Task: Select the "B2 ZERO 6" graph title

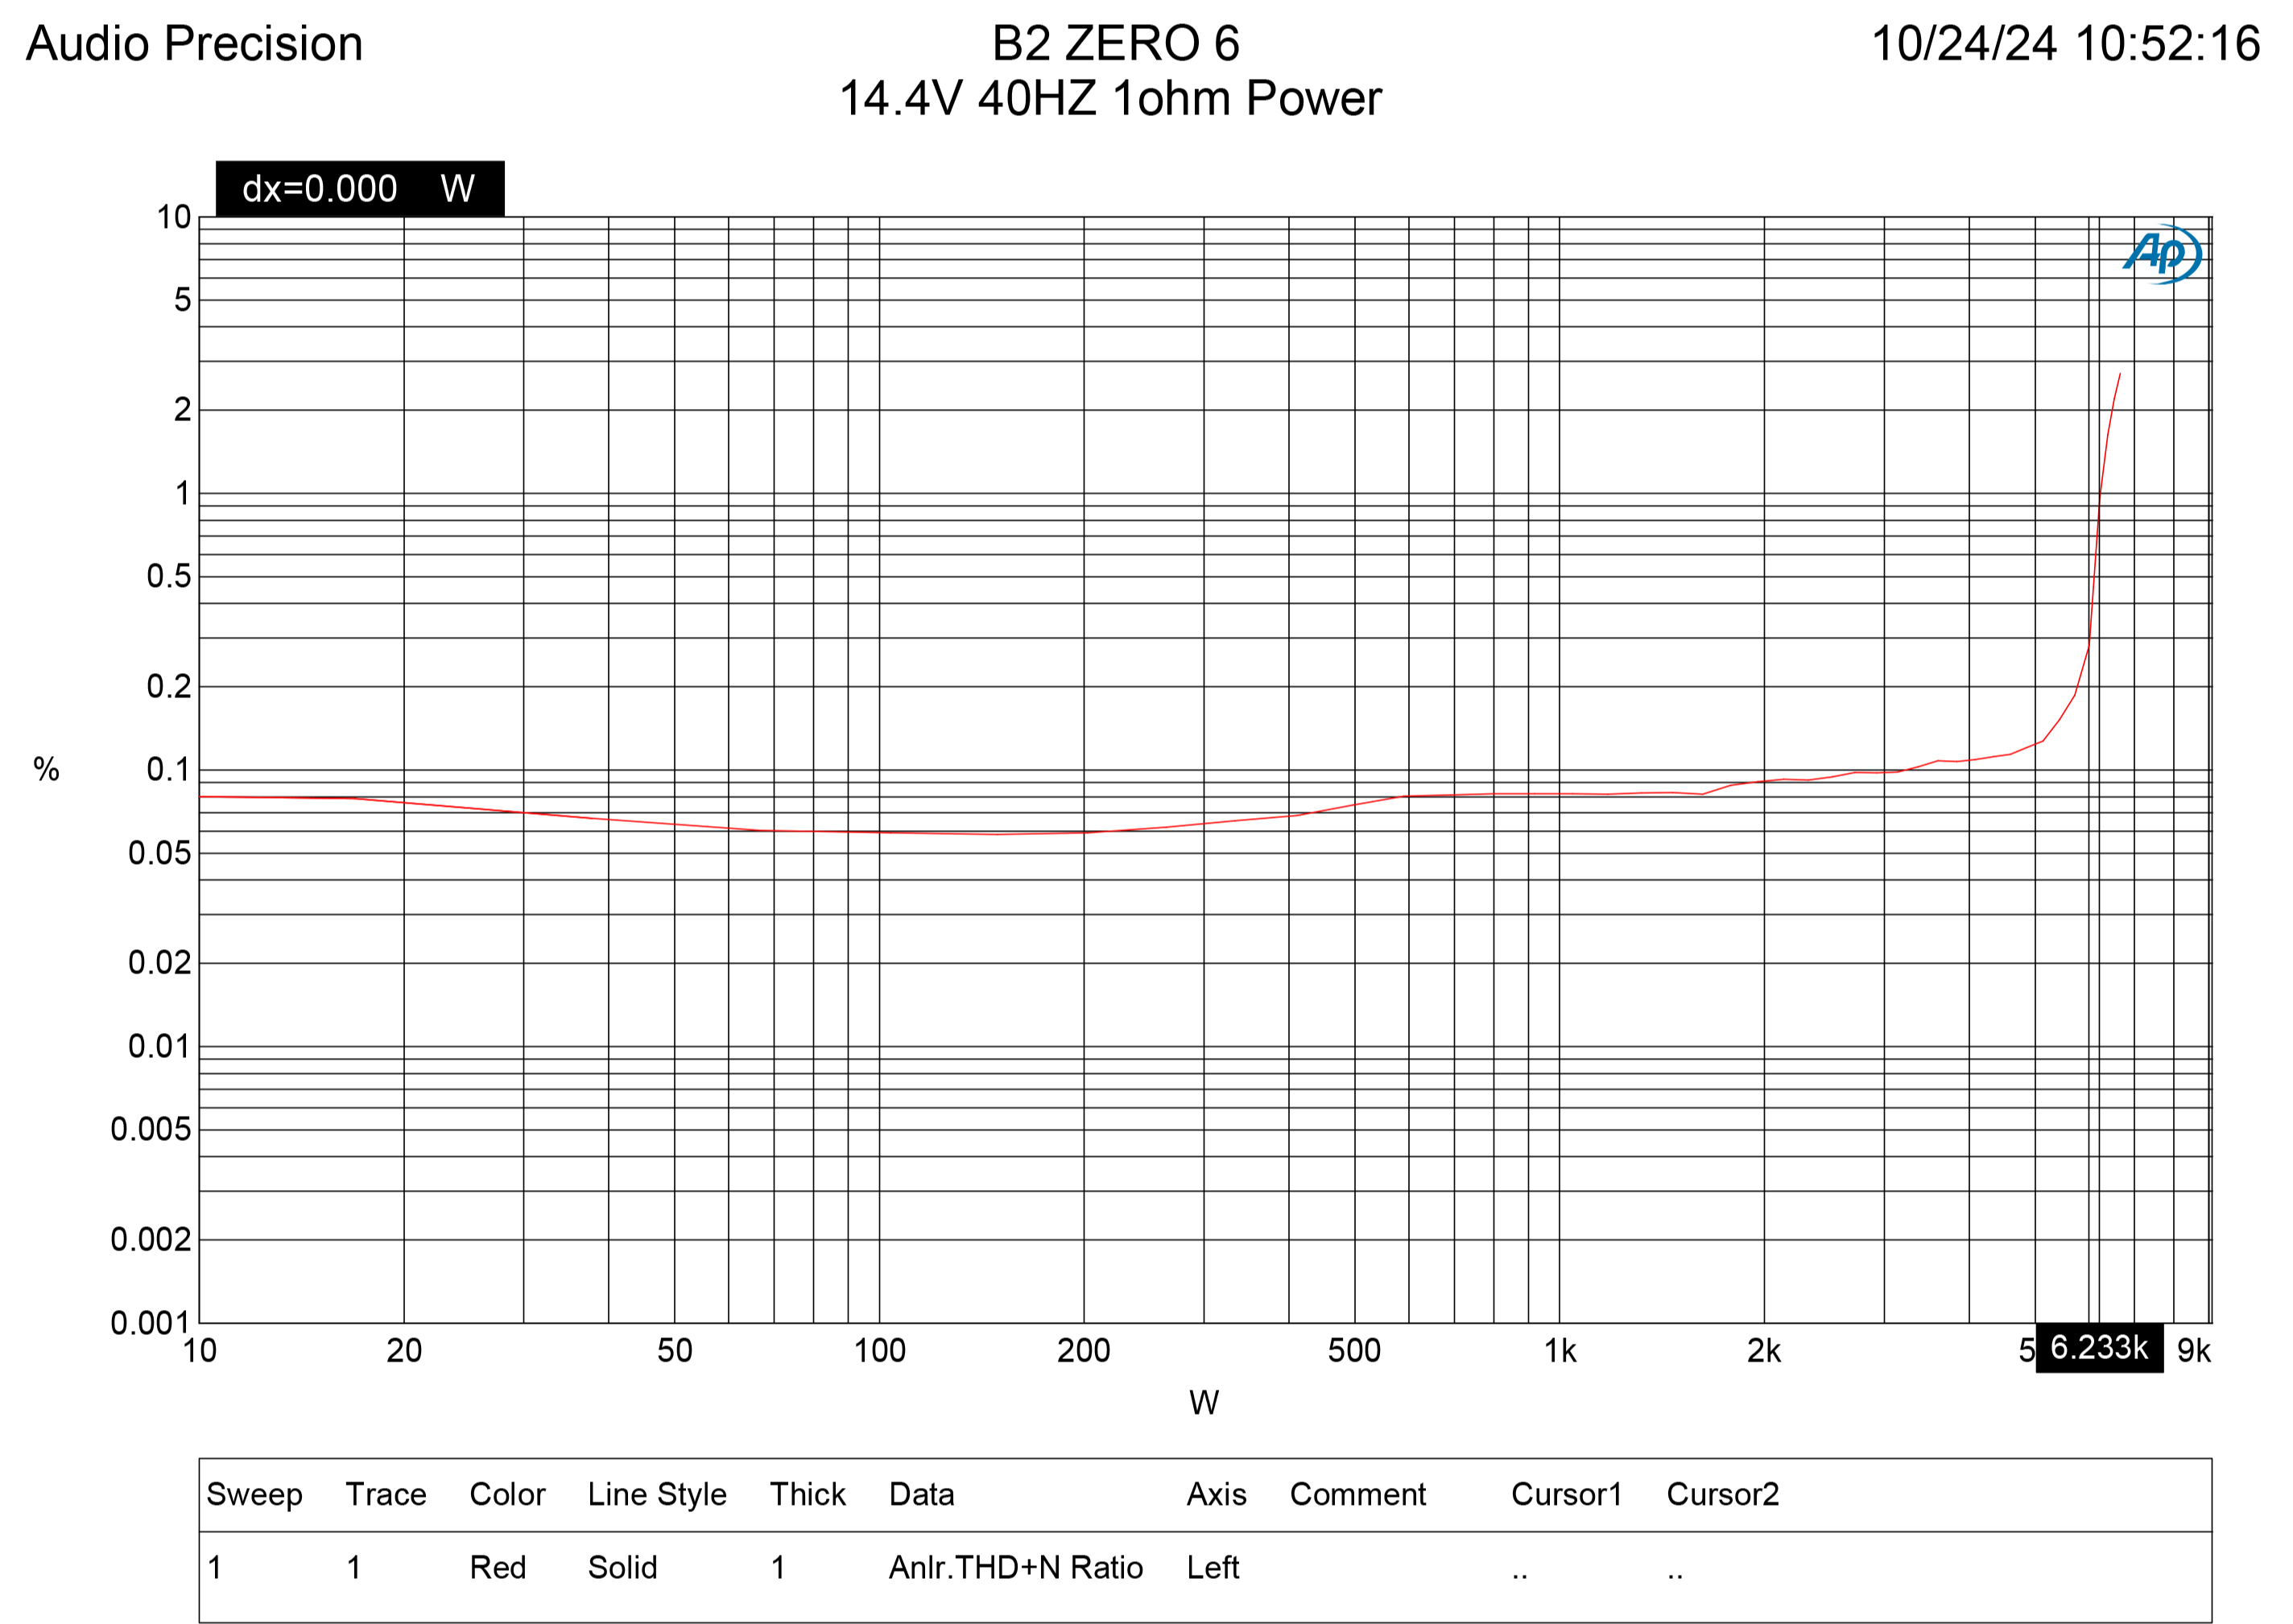Action: (x=1116, y=44)
